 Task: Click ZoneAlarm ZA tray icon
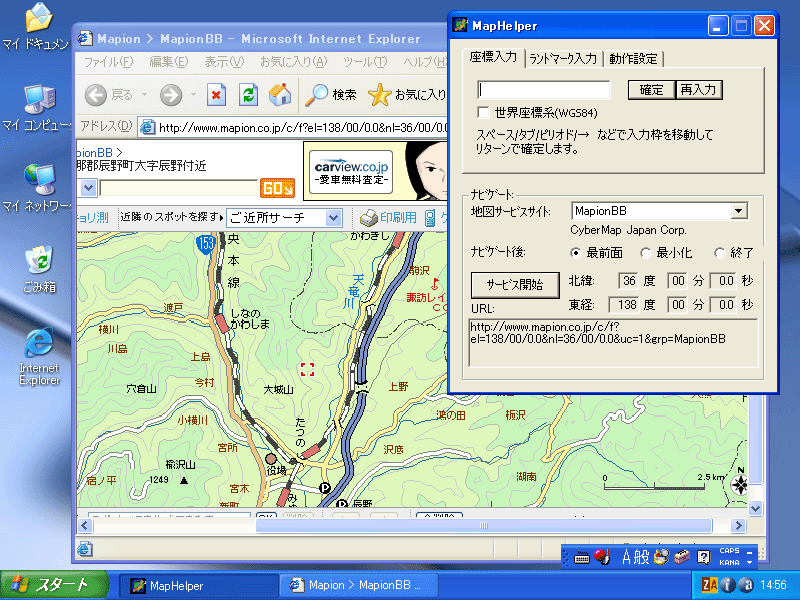pos(709,585)
